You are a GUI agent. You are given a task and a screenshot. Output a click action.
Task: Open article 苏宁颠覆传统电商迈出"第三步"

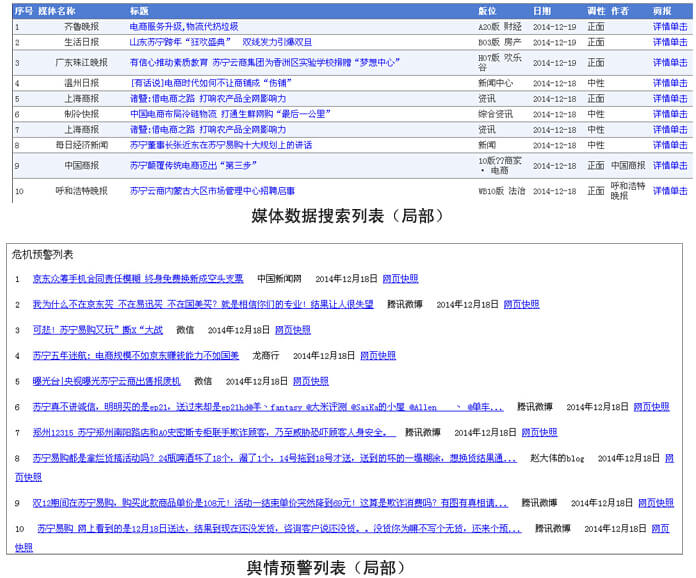pyautogui.click(x=193, y=166)
